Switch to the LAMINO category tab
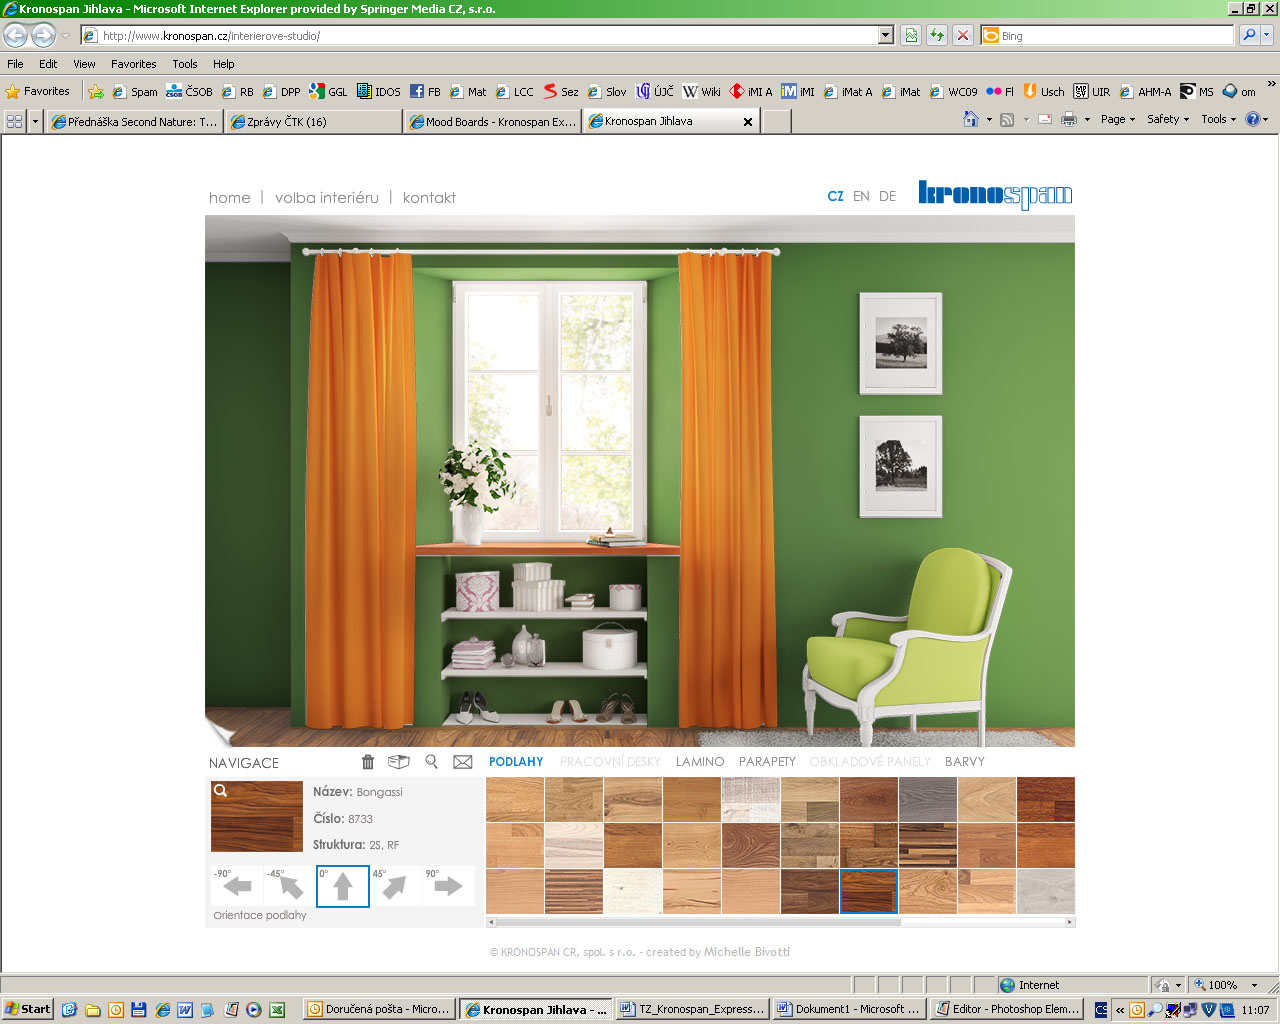This screenshot has height=1024, width=1280. pyautogui.click(x=699, y=762)
